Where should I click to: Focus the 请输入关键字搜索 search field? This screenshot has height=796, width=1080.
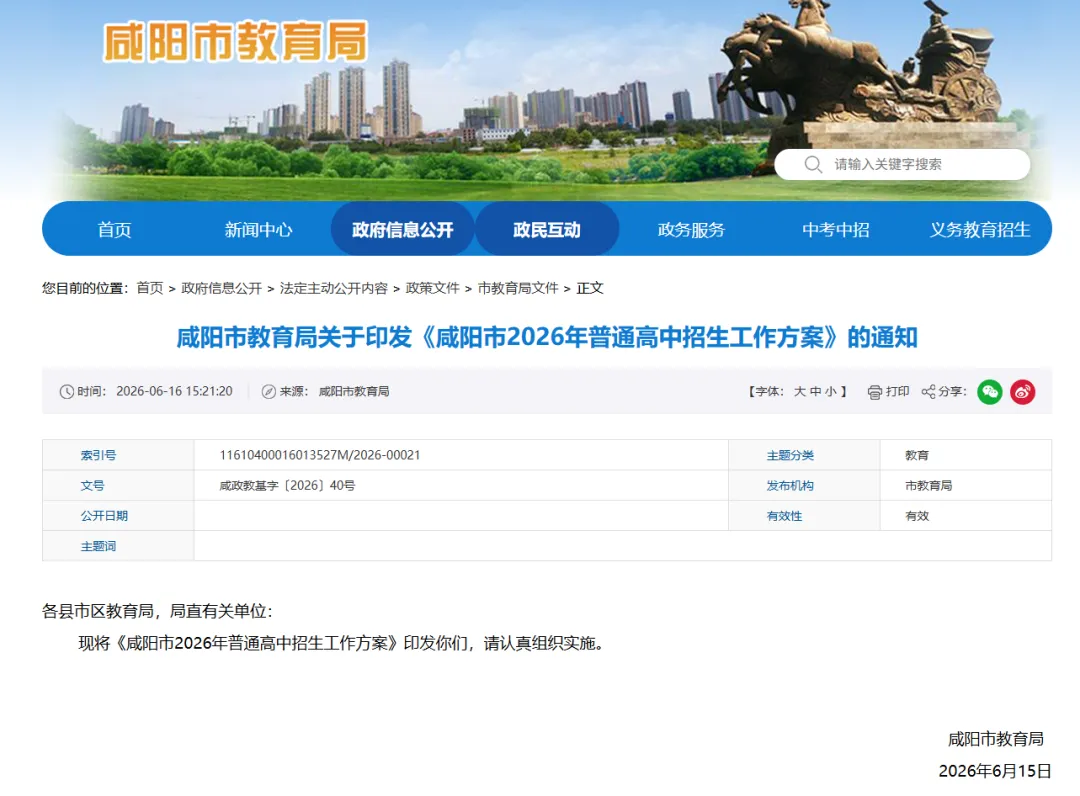tap(902, 165)
